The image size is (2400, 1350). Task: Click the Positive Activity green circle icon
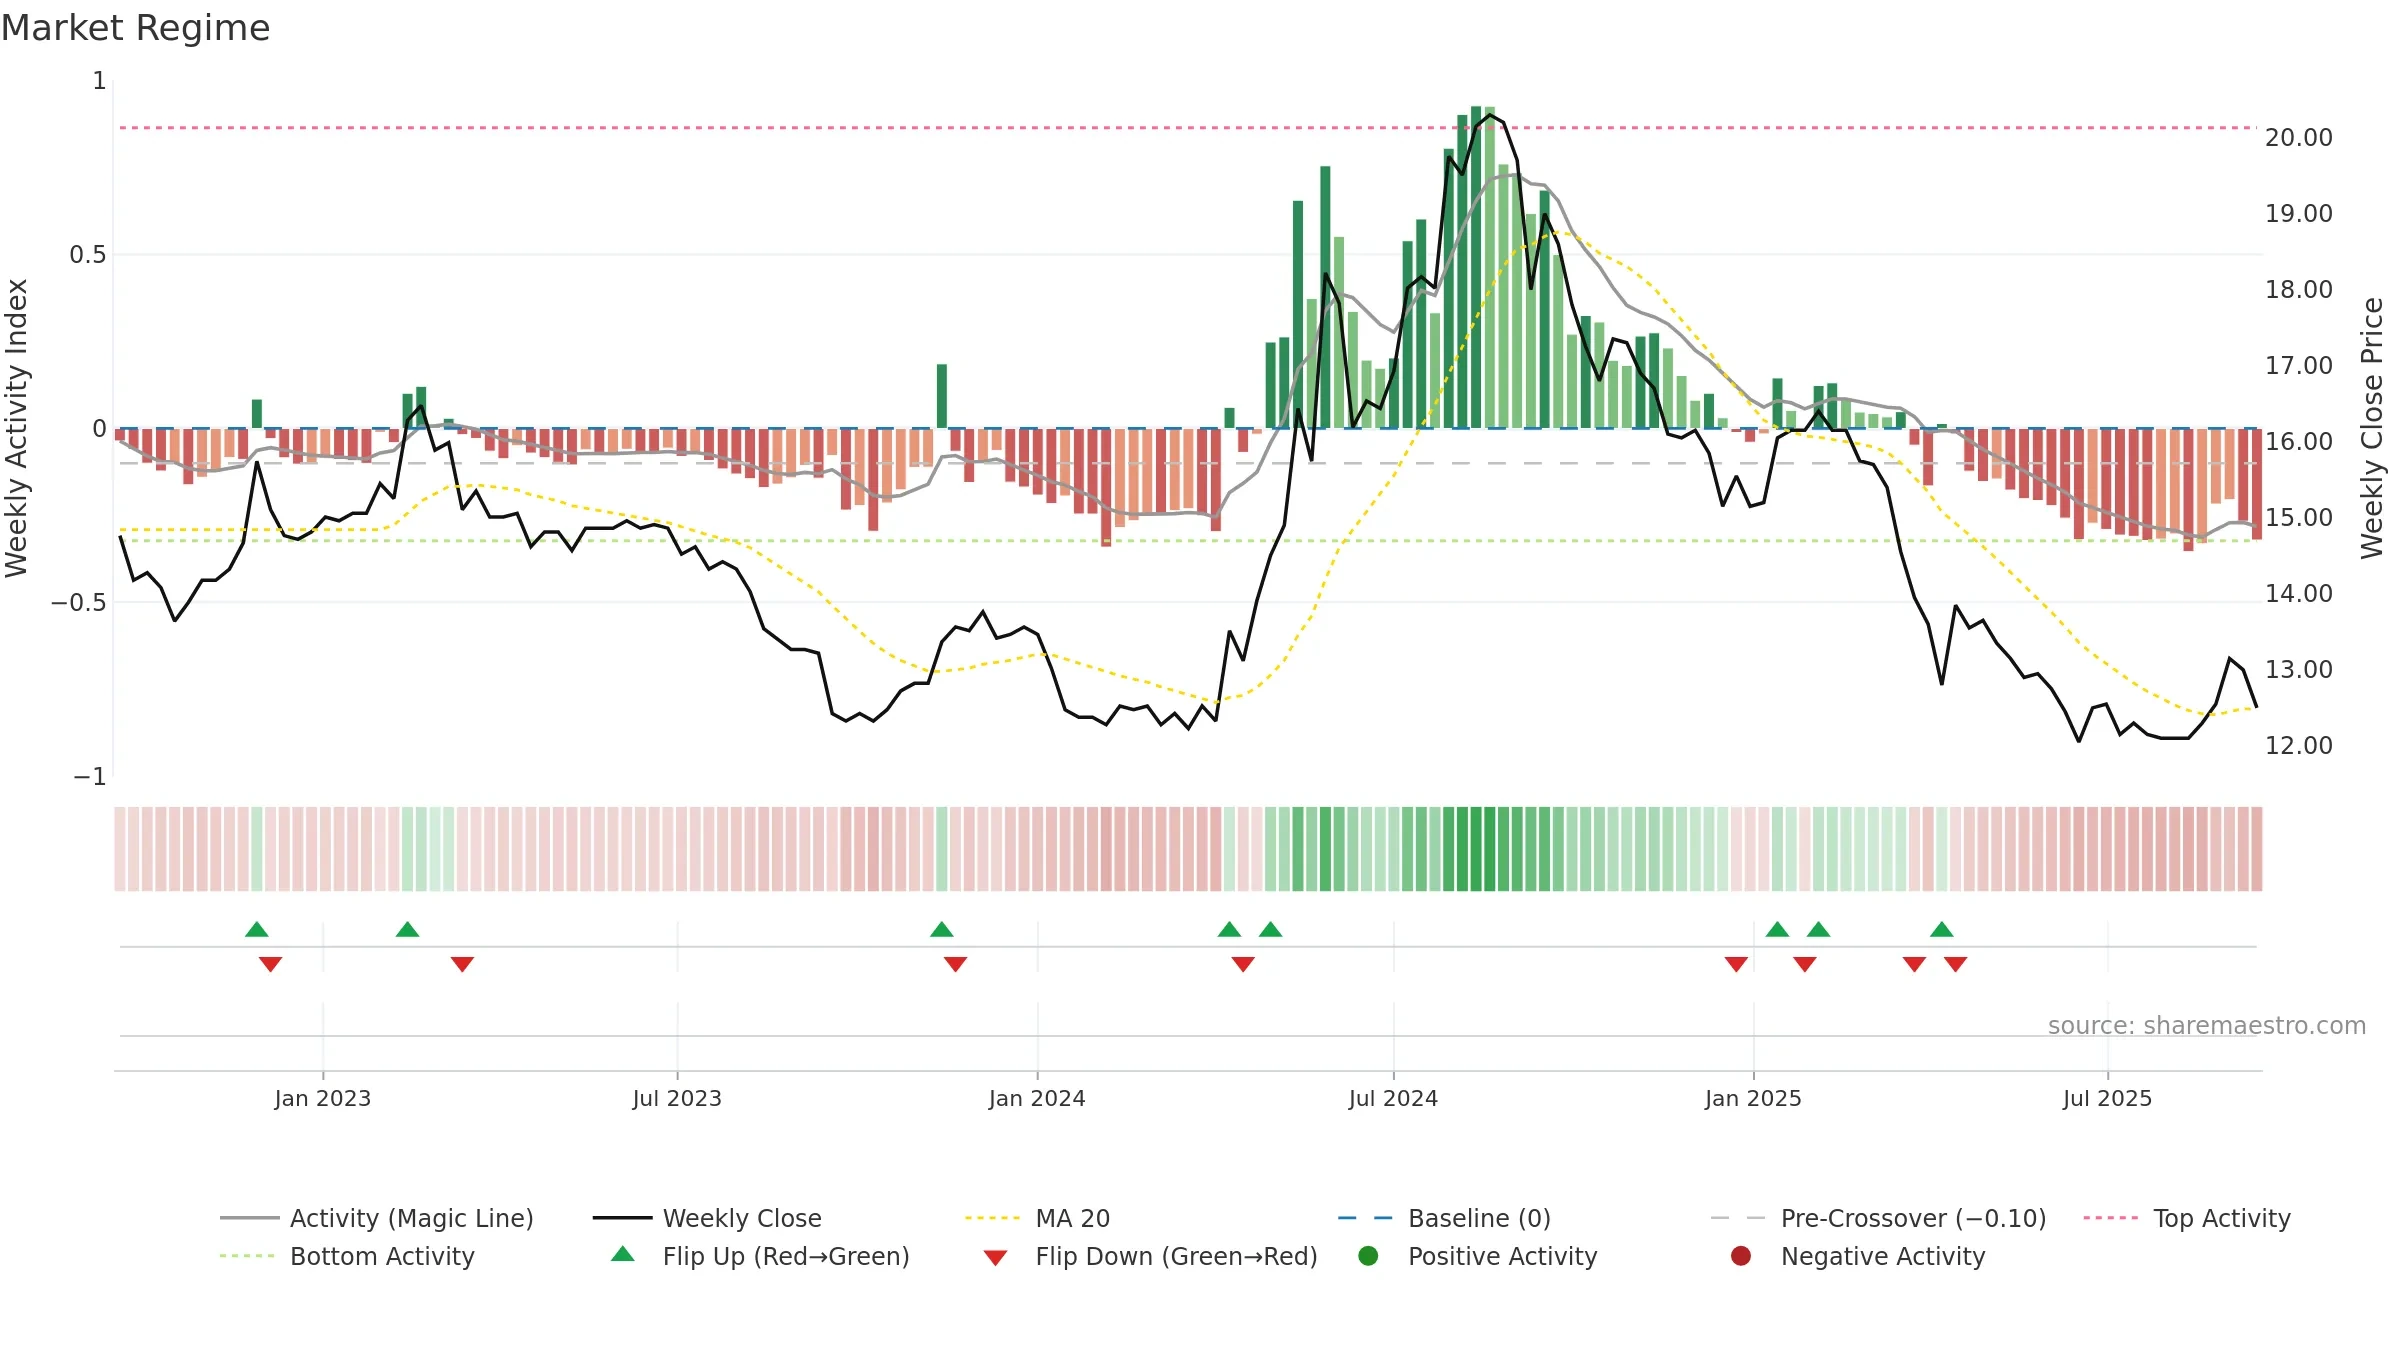(x=1368, y=1256)
